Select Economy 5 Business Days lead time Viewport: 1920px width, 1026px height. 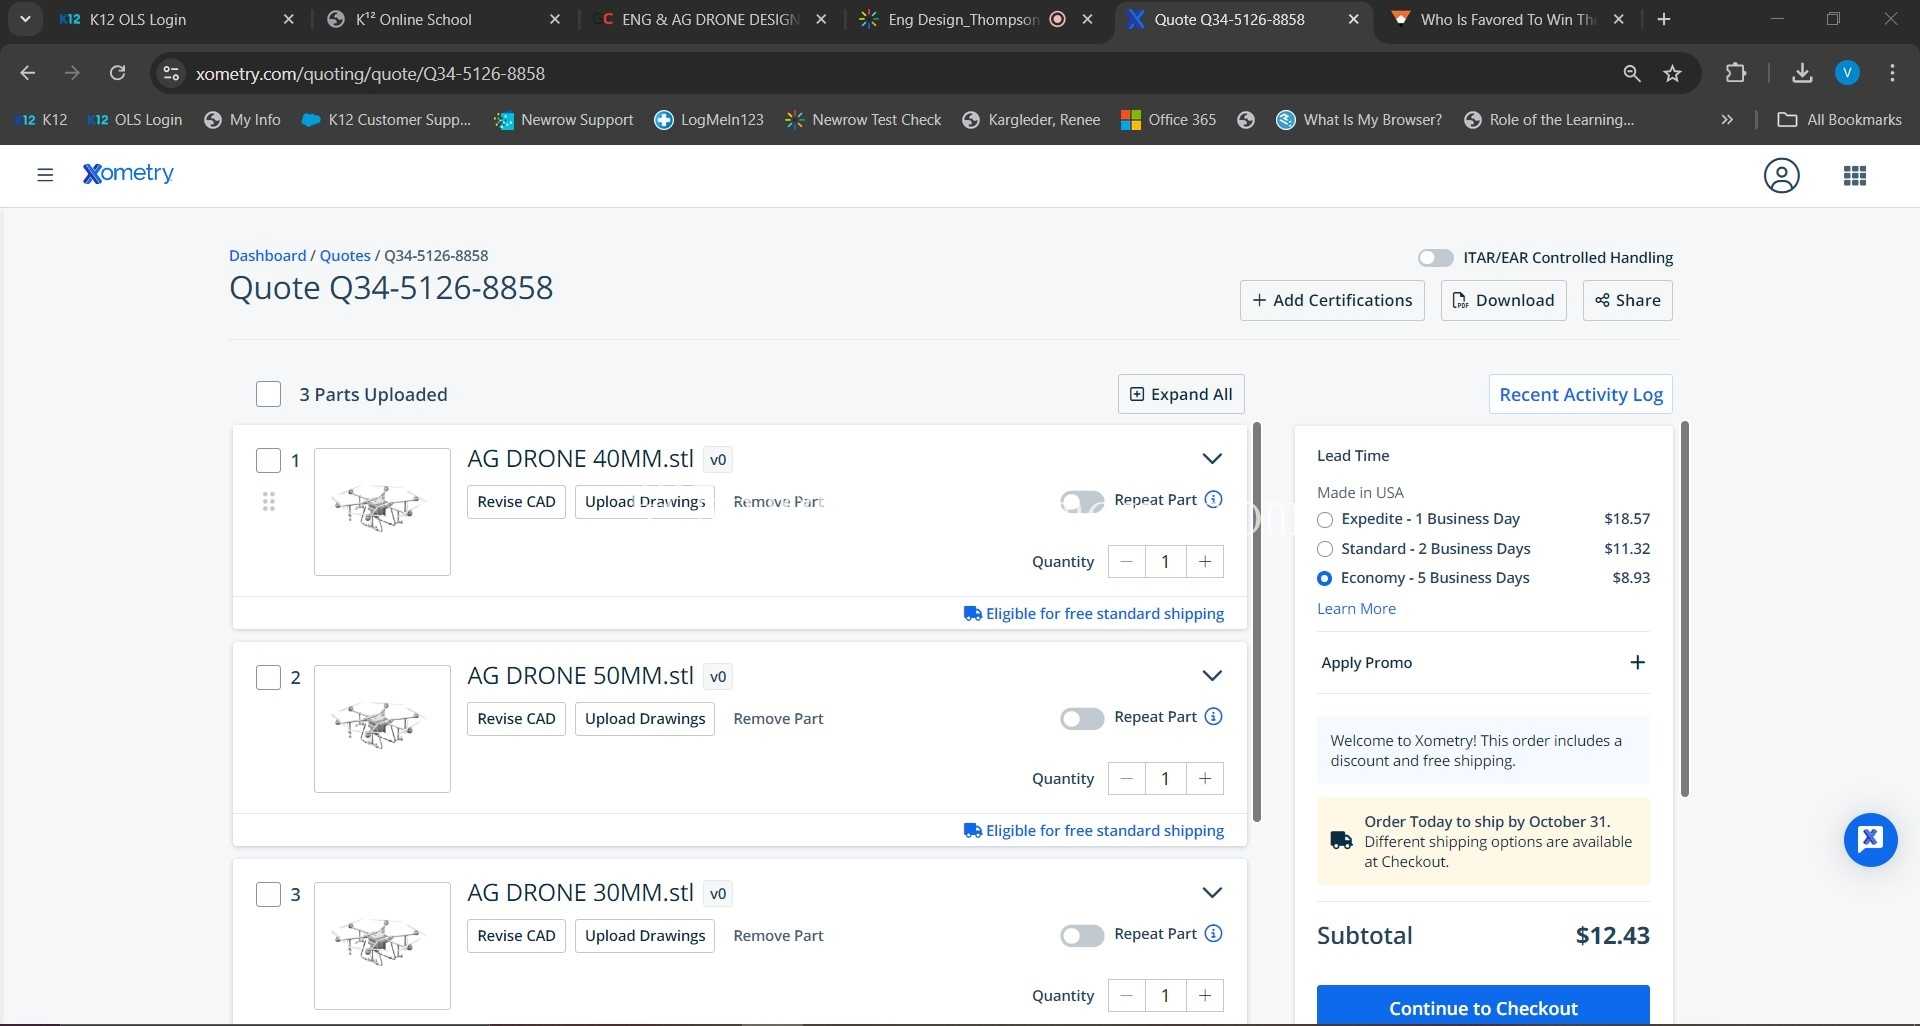coord(1325,578)
